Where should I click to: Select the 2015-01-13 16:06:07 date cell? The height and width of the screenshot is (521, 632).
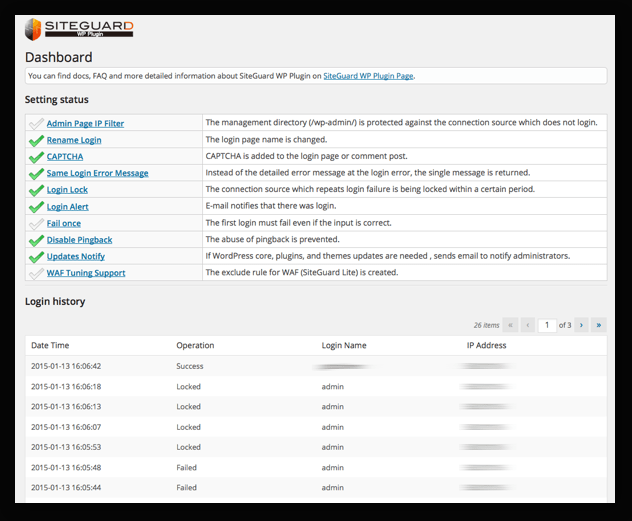coord(66,427)
